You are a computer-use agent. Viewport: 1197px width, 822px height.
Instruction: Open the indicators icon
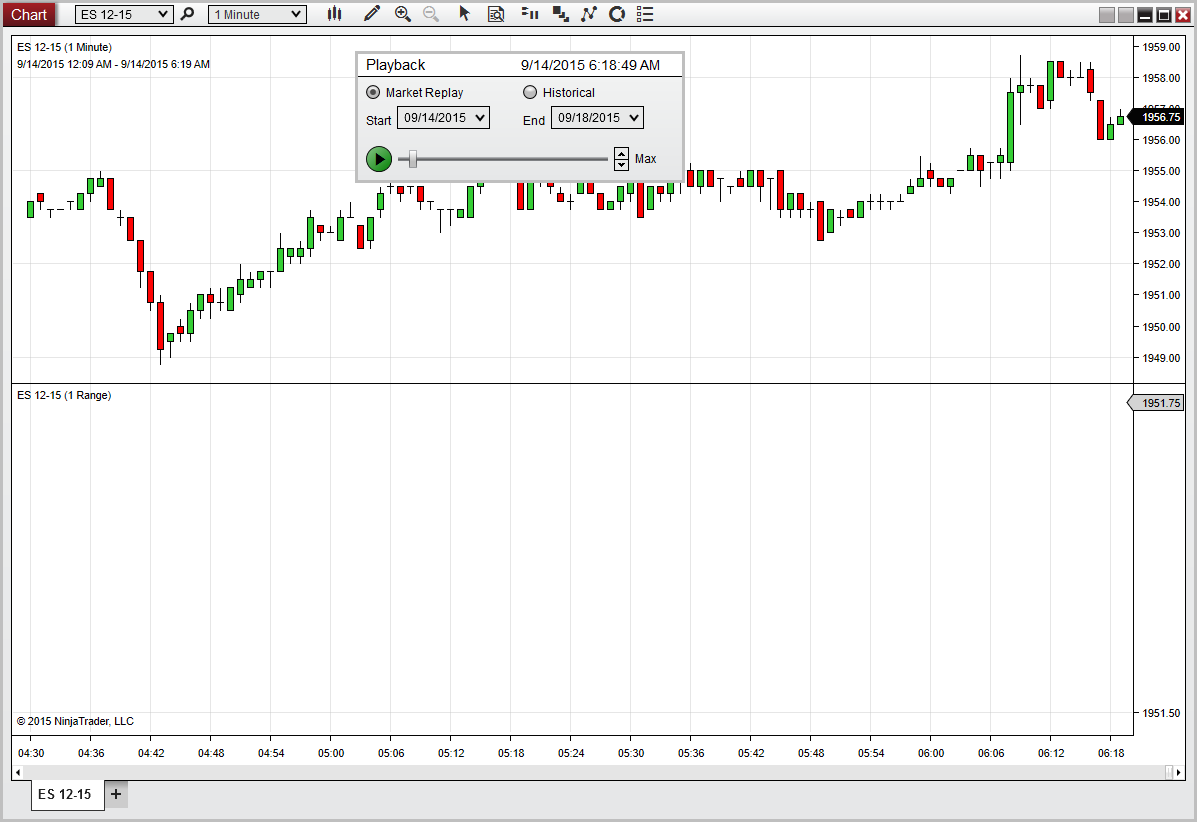(589, 14)
